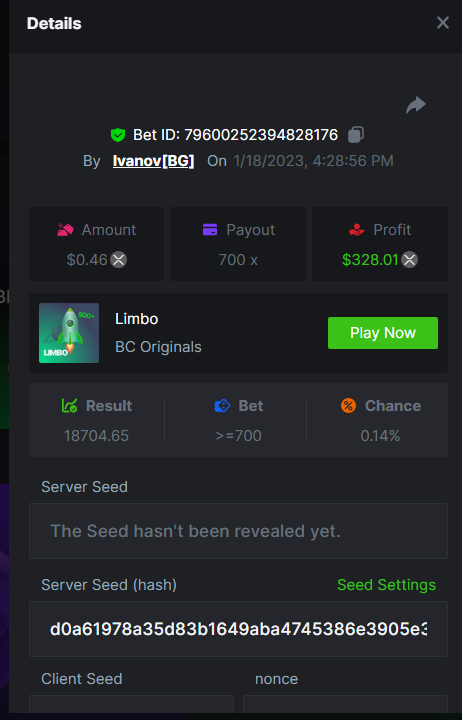Click the blue Bet tag icon
This screenshot has height=720, width=462.
pos(222,405)
